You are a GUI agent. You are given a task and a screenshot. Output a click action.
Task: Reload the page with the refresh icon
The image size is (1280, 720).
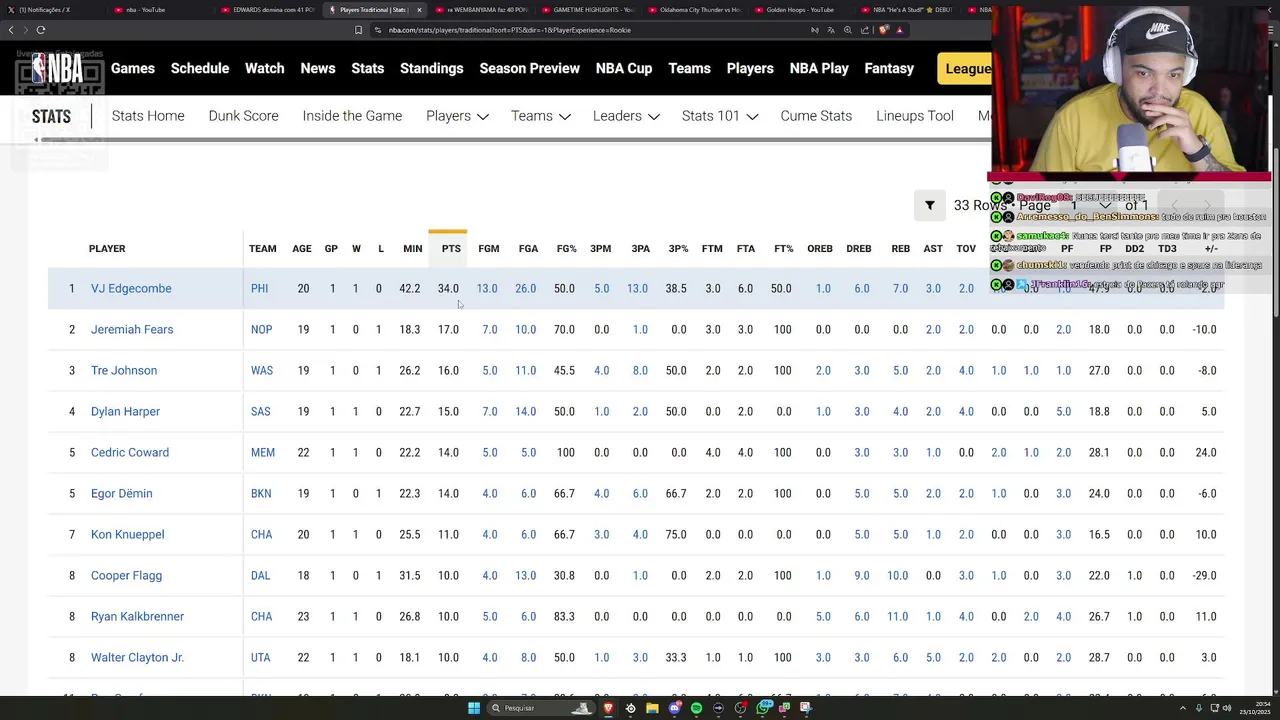click(x=40, y=30)
